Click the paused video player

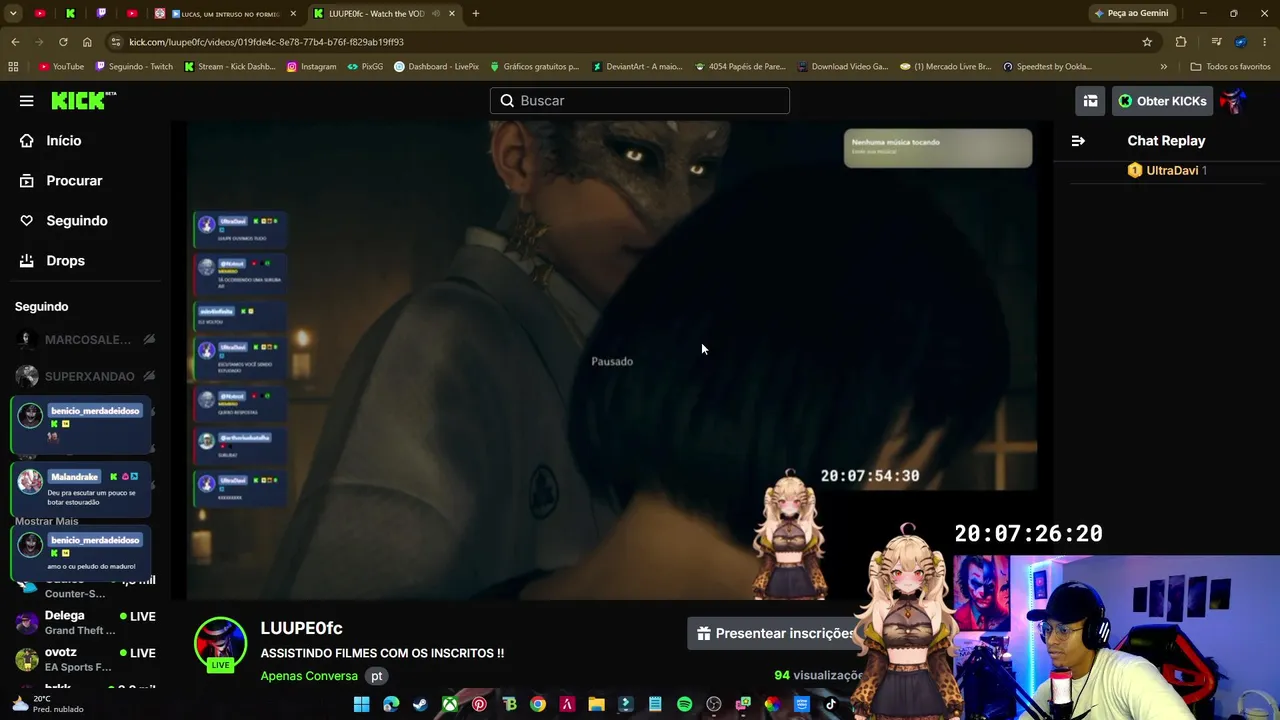click(x=611, y=360)
